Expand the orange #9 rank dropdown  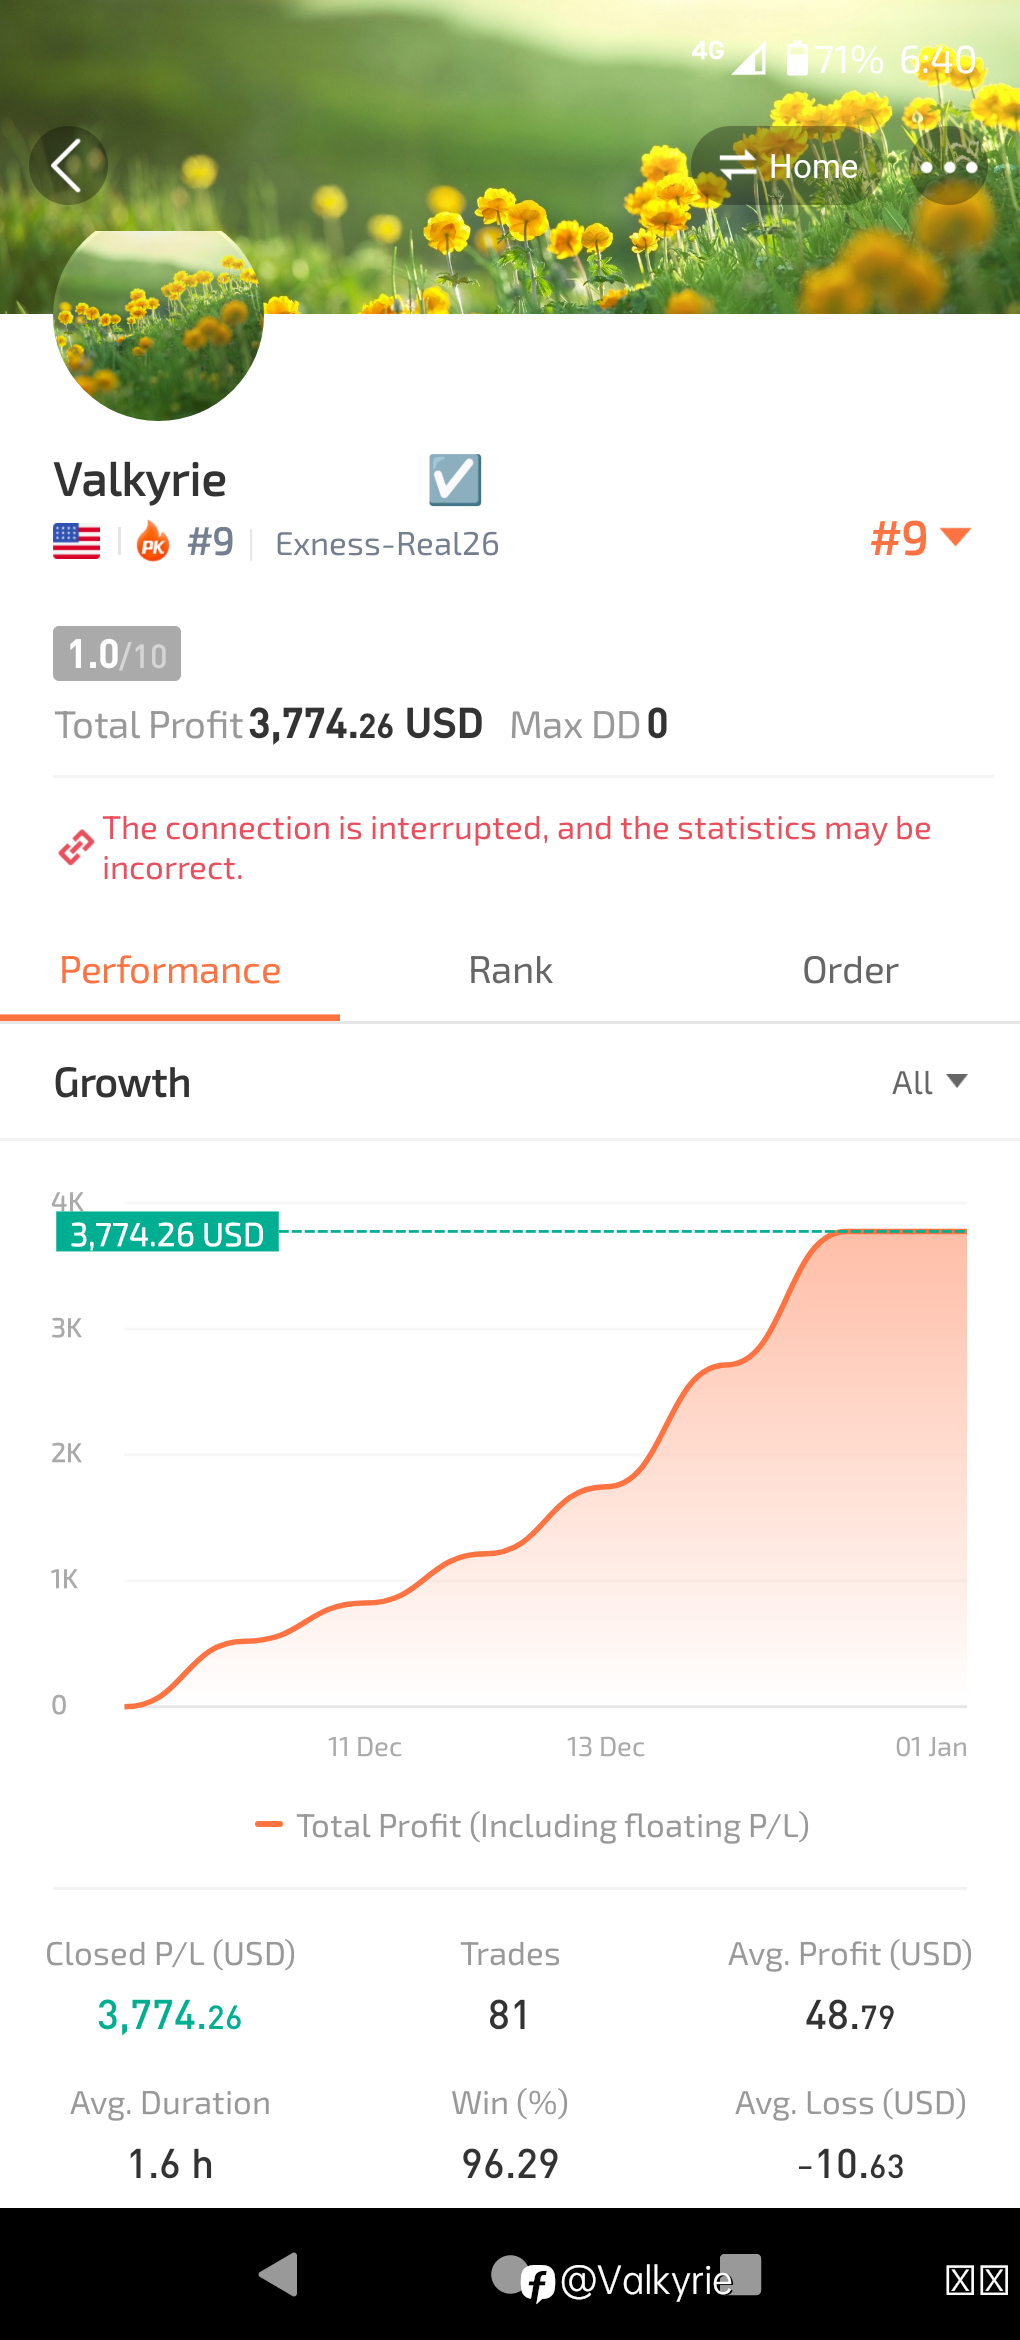click(920, 539)
